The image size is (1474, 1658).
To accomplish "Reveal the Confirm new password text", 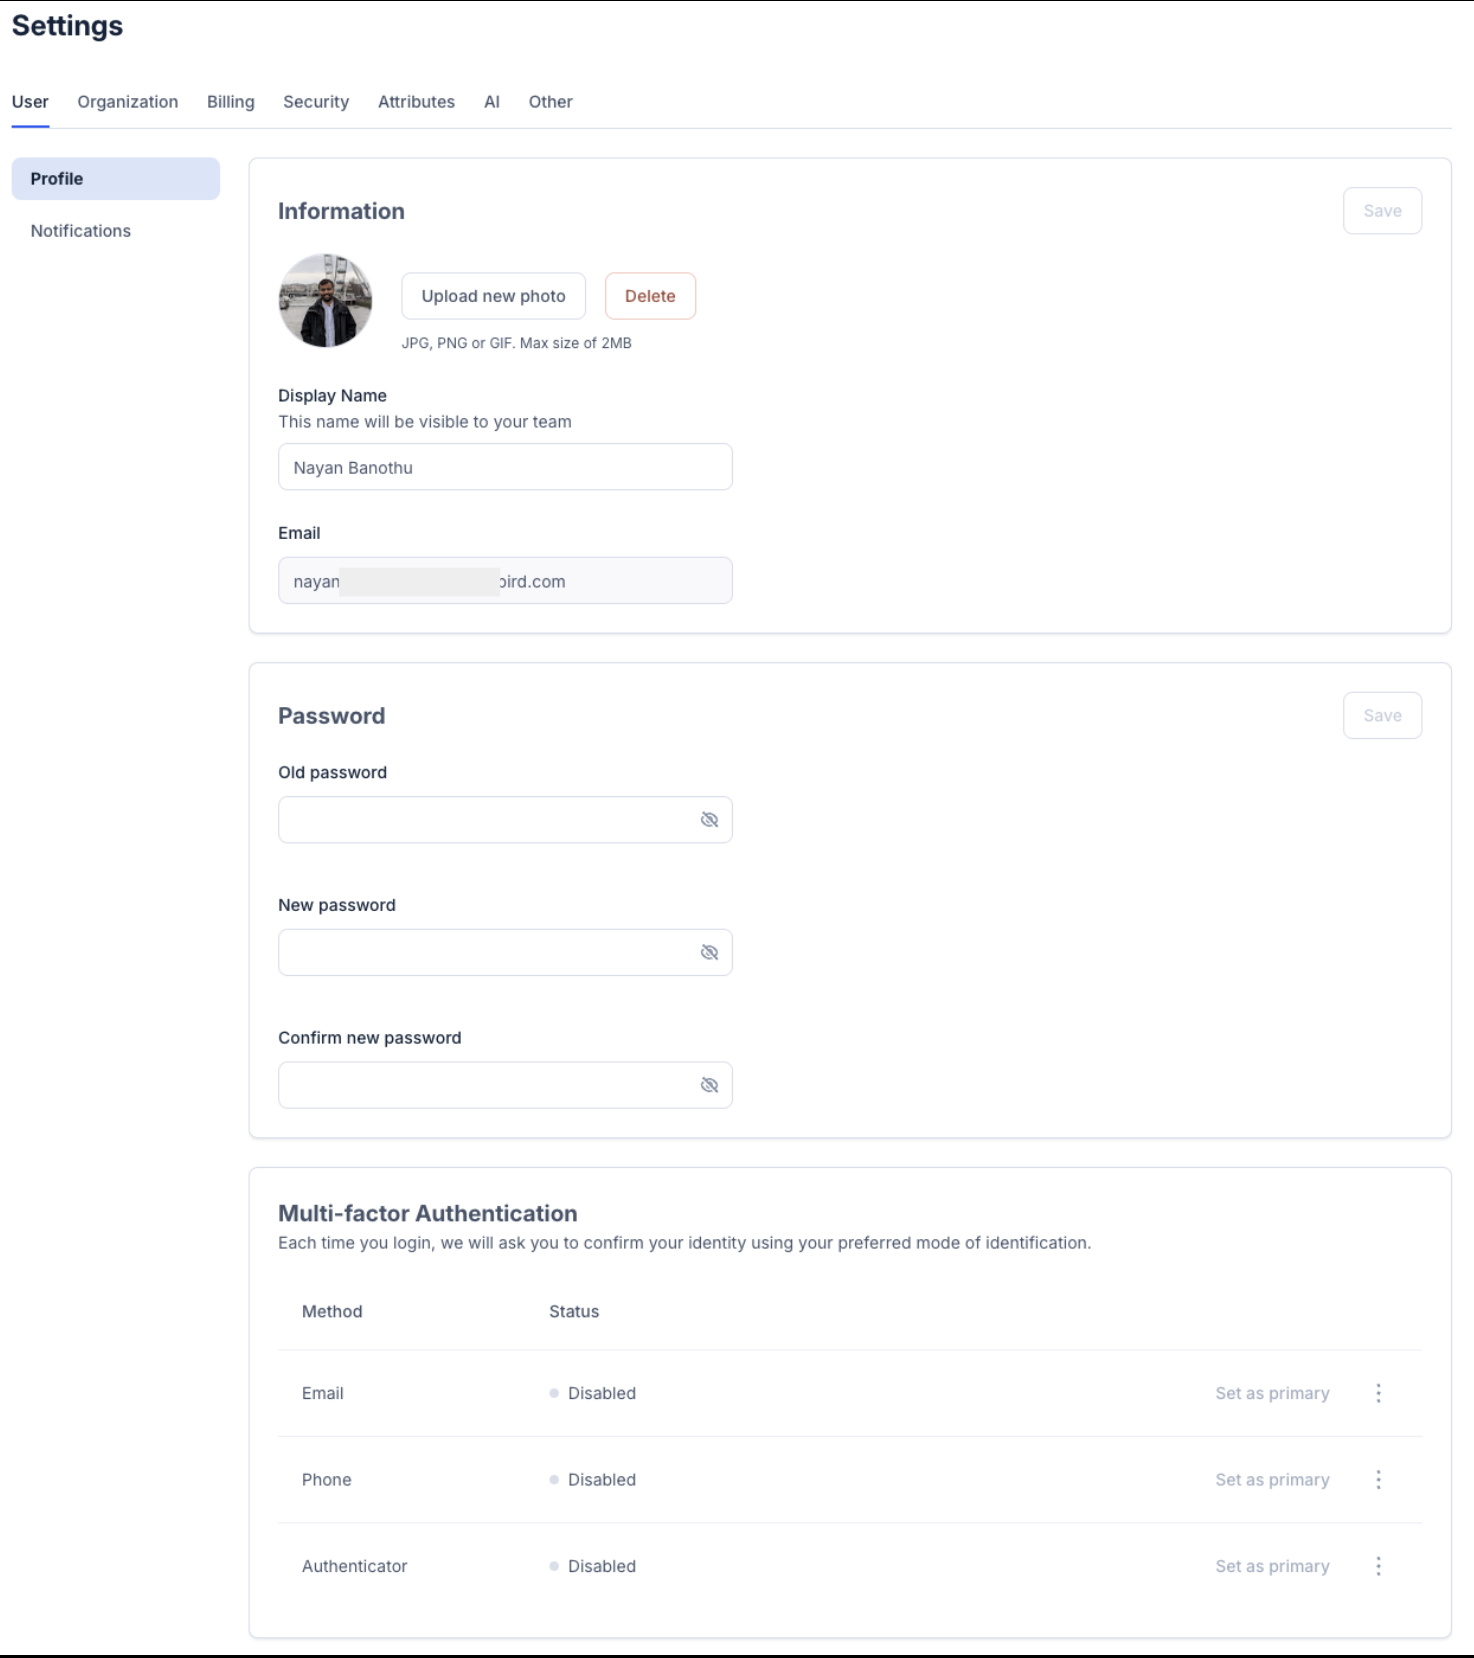I will [709, 1085].
